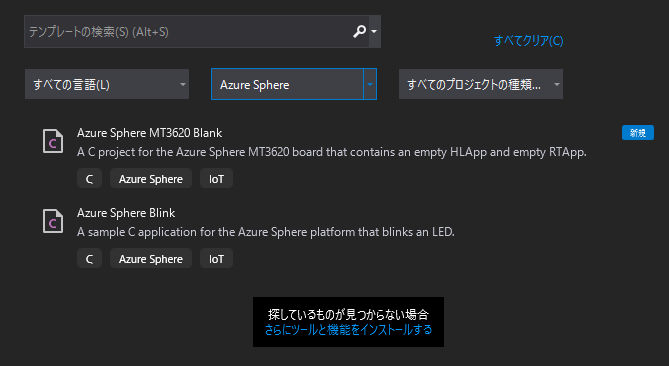Viewport: 669px width, 366px height.
Task: Click the 新規 badge on MT3620 Blank
Action: click(x=637, y=133)
